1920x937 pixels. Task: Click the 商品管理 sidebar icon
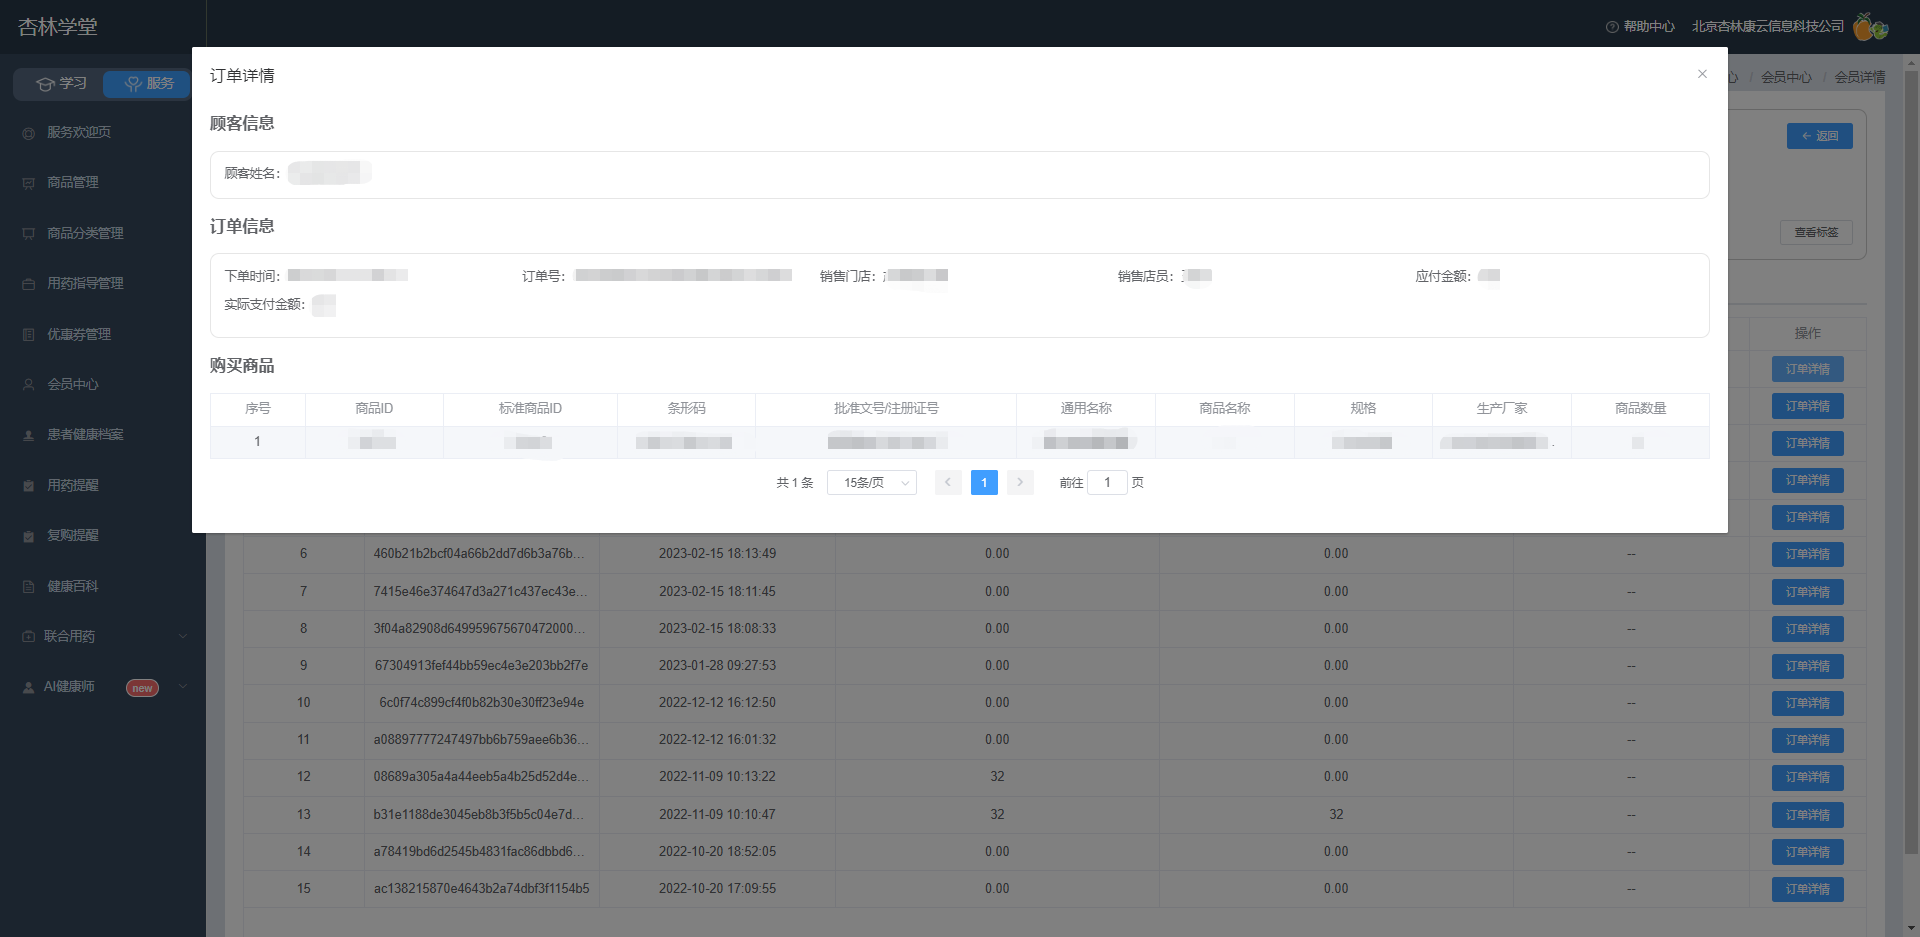pos(29,183)
